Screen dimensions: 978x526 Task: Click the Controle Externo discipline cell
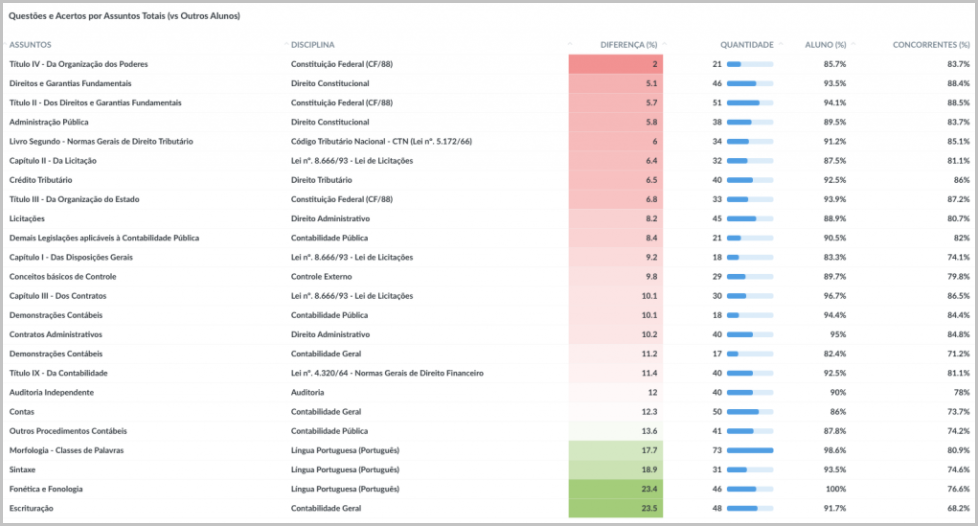tap(321, 277)
